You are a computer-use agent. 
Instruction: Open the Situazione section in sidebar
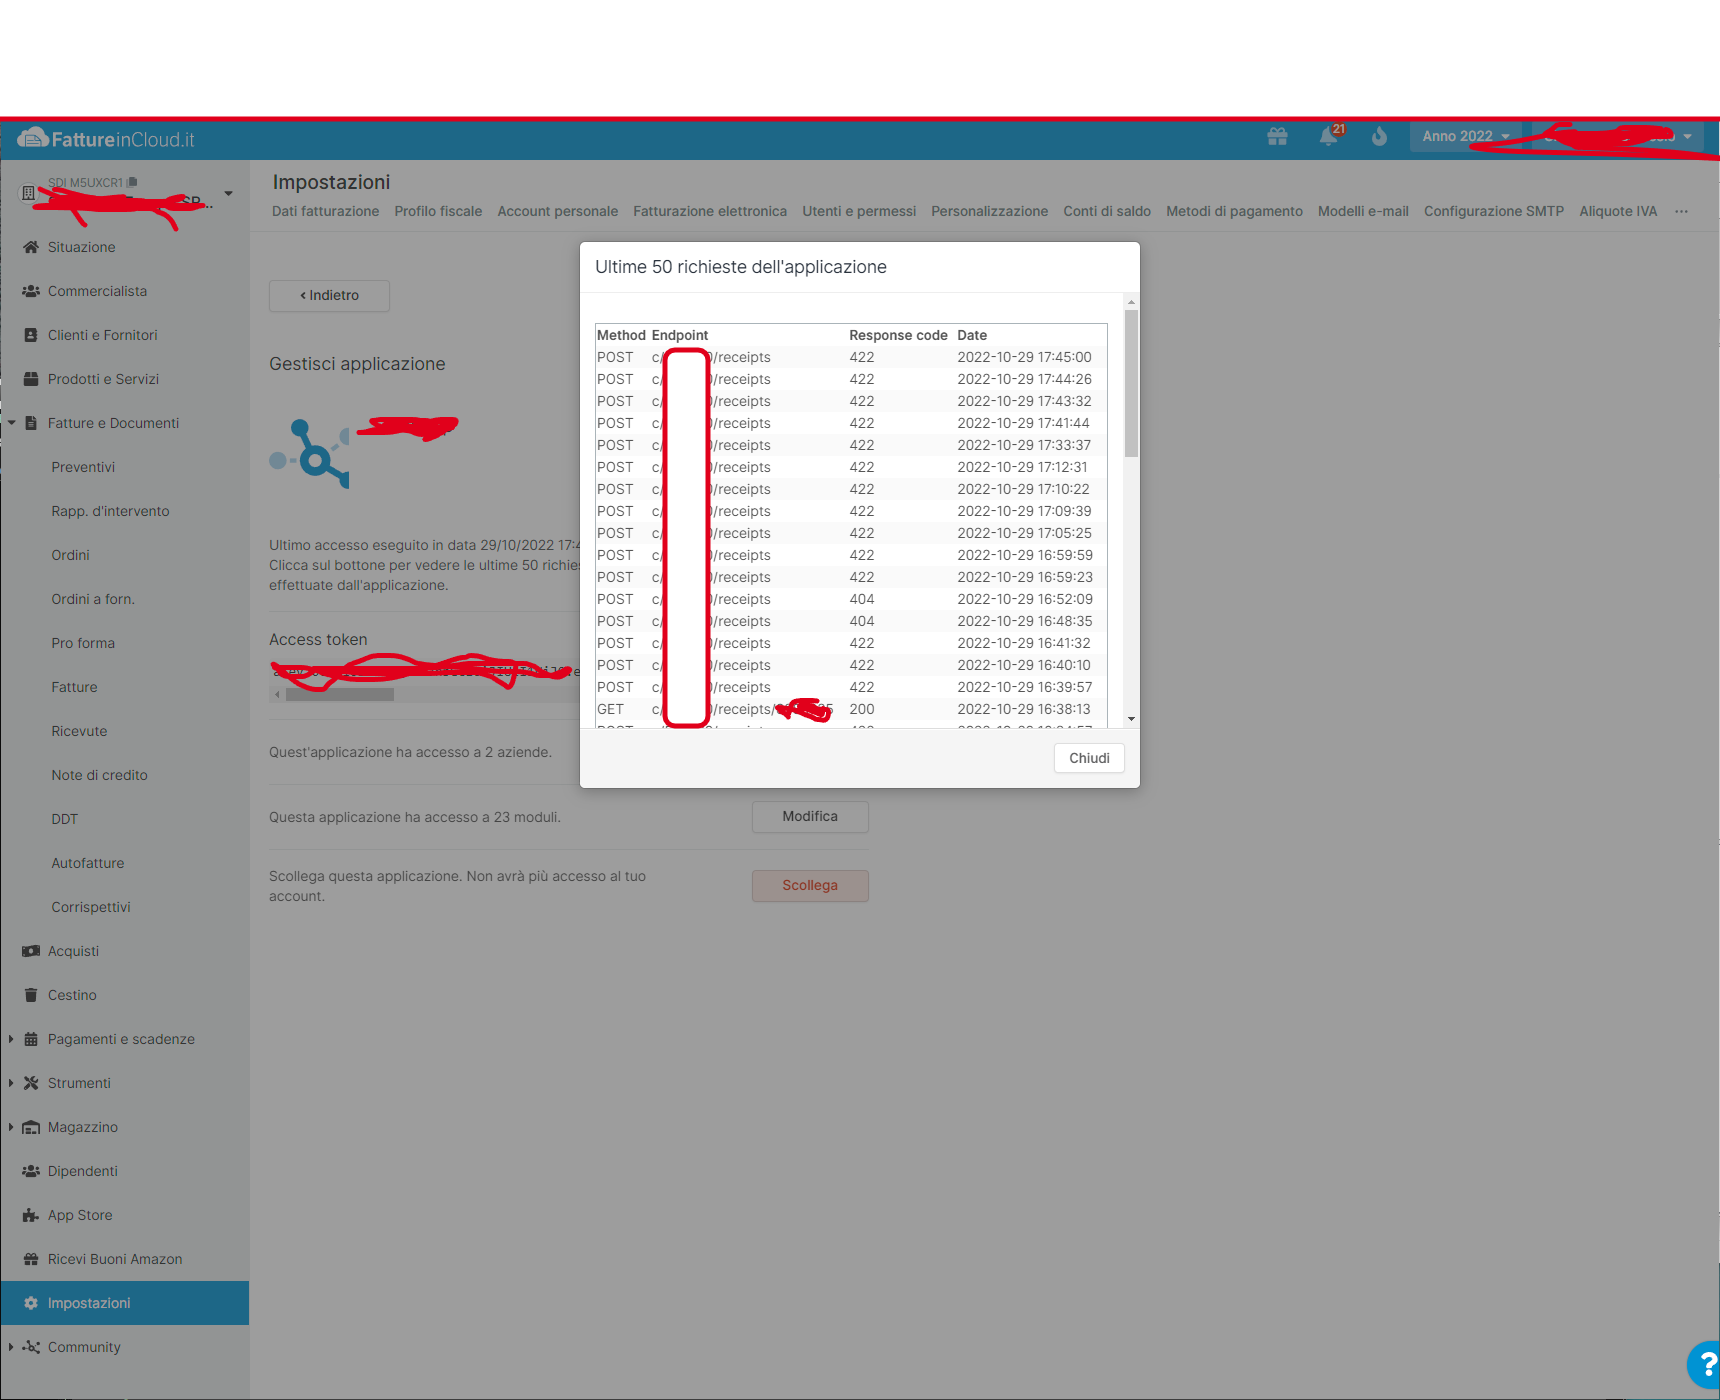tap(81, 246)
